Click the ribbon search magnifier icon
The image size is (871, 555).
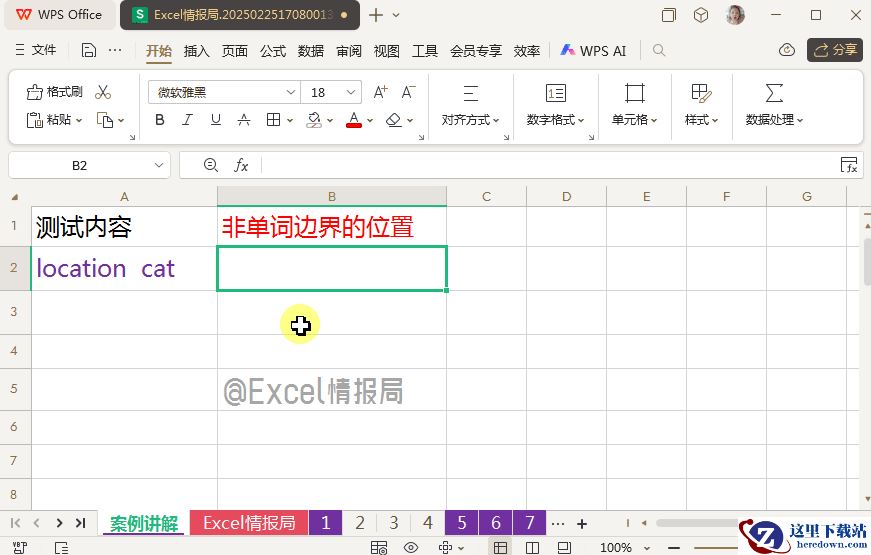[x=659, y=51]
